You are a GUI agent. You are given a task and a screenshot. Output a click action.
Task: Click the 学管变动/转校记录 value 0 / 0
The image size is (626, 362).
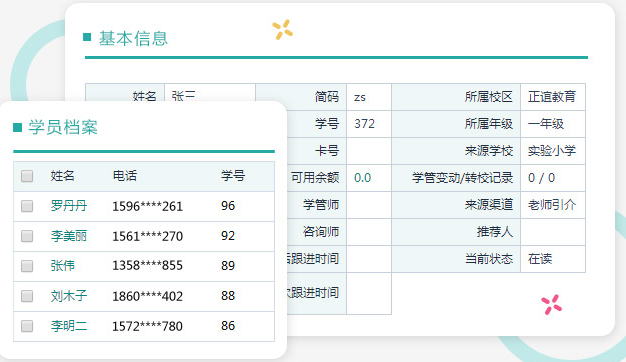click(x=541, y=178)
